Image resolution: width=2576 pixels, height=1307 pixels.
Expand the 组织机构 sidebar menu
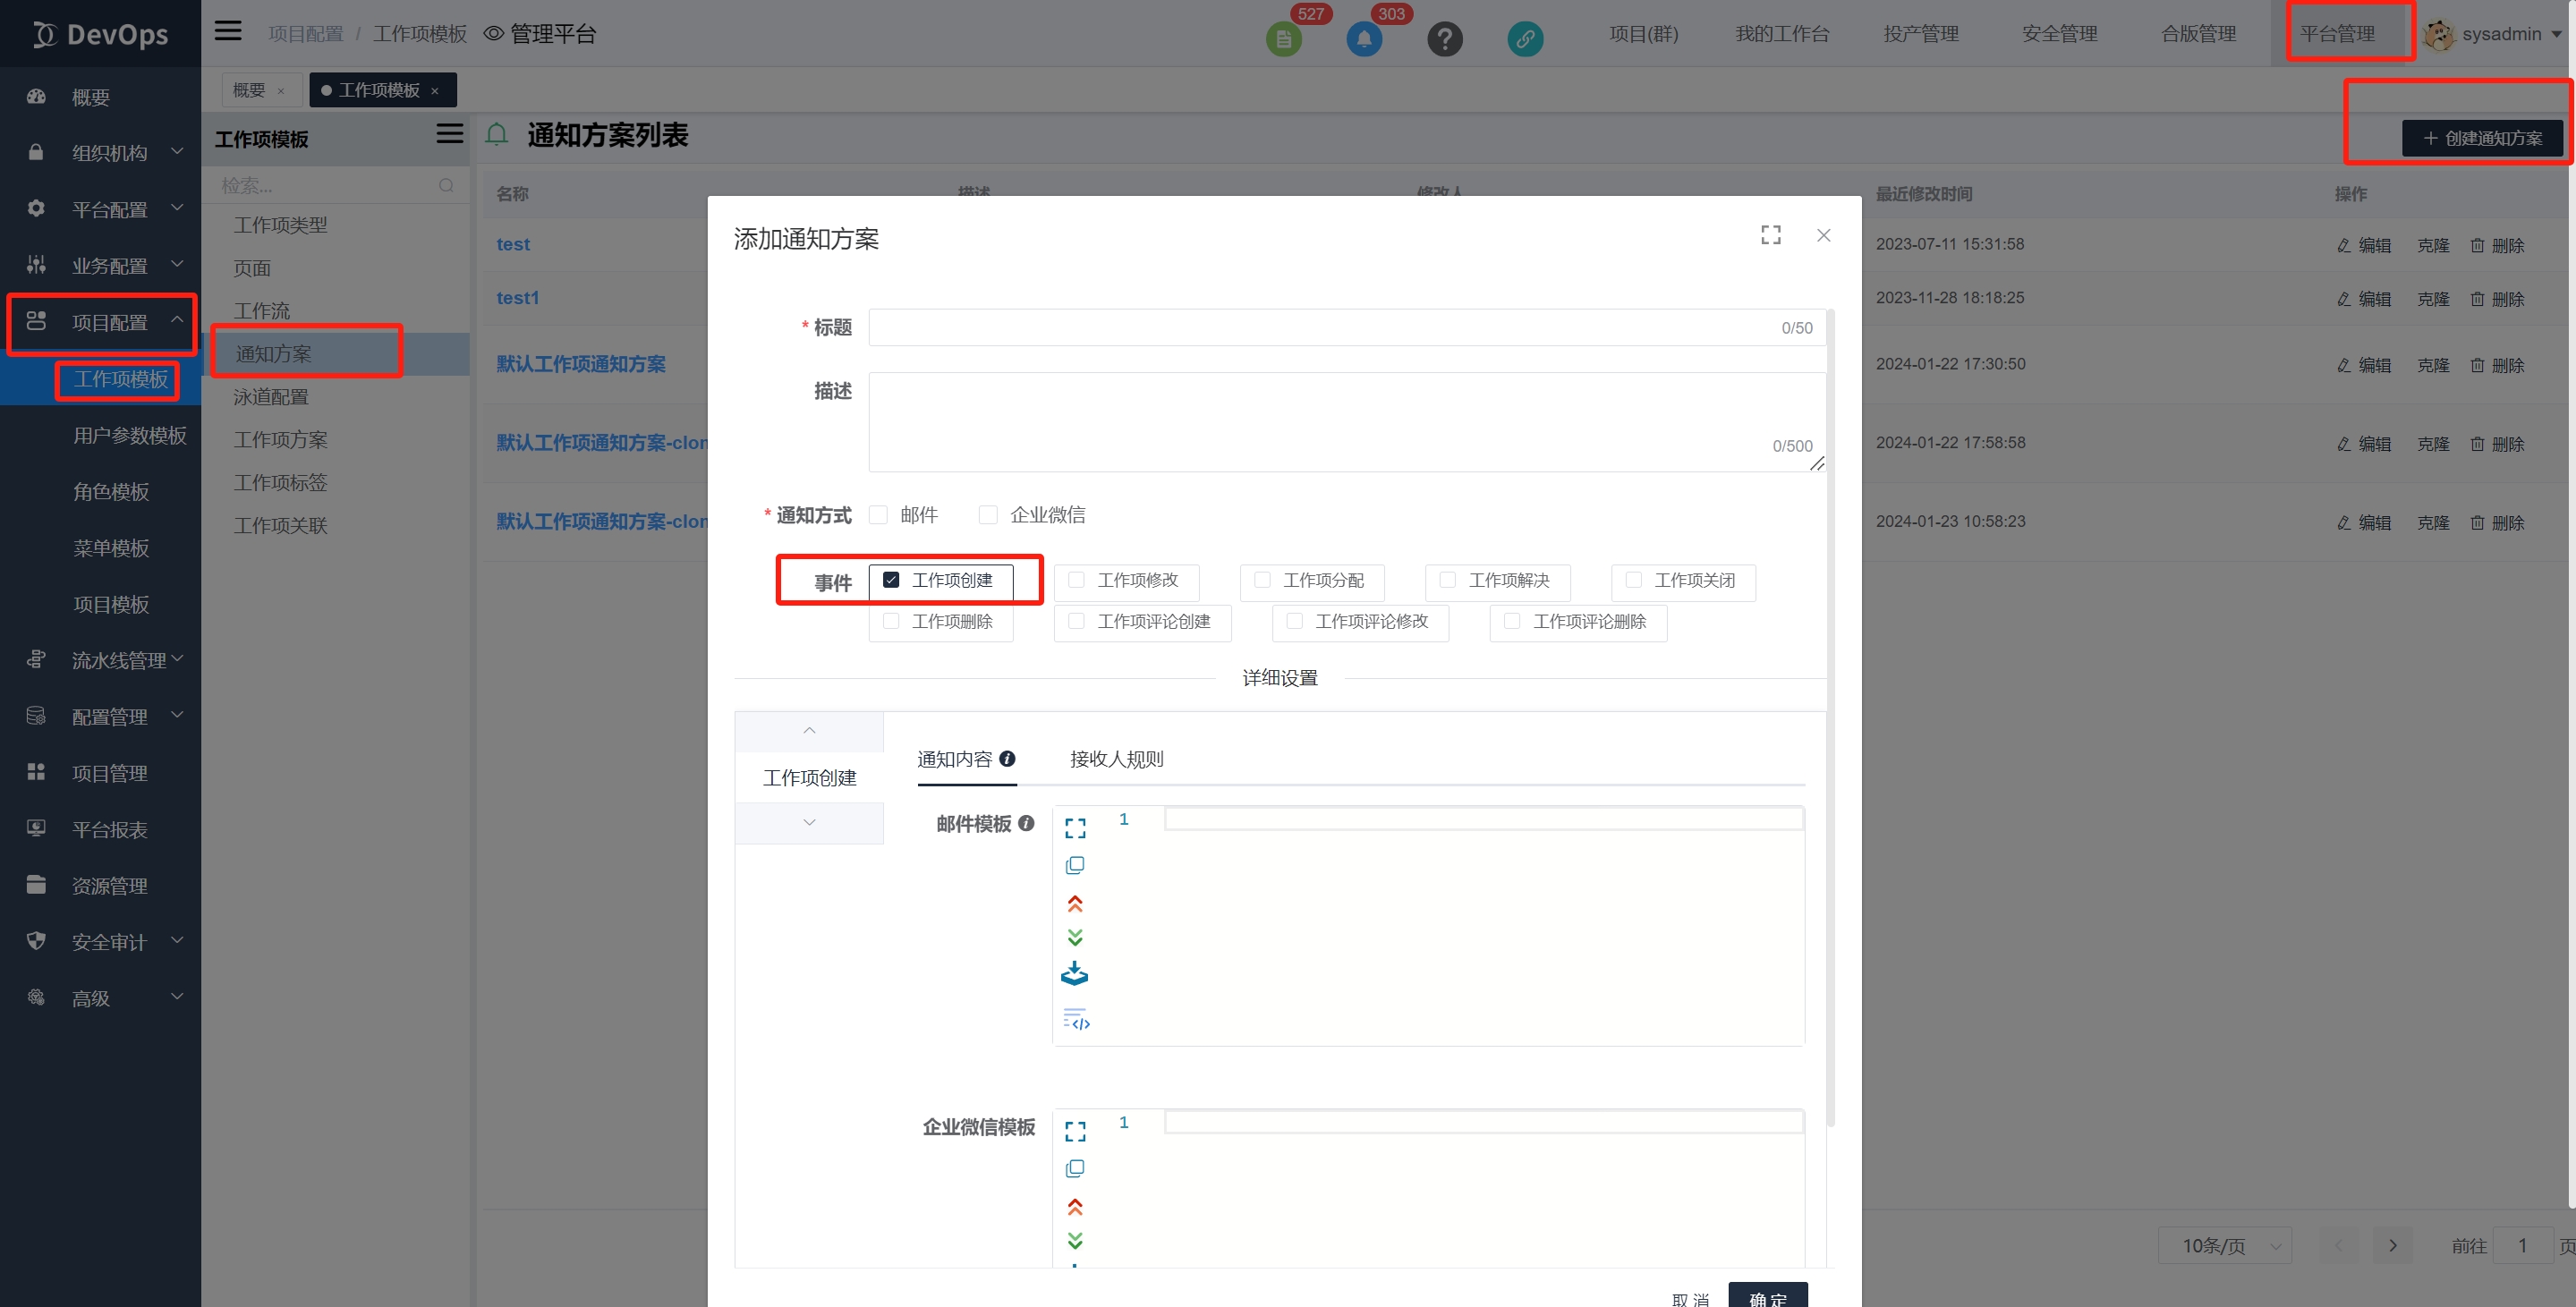point(108,153)
